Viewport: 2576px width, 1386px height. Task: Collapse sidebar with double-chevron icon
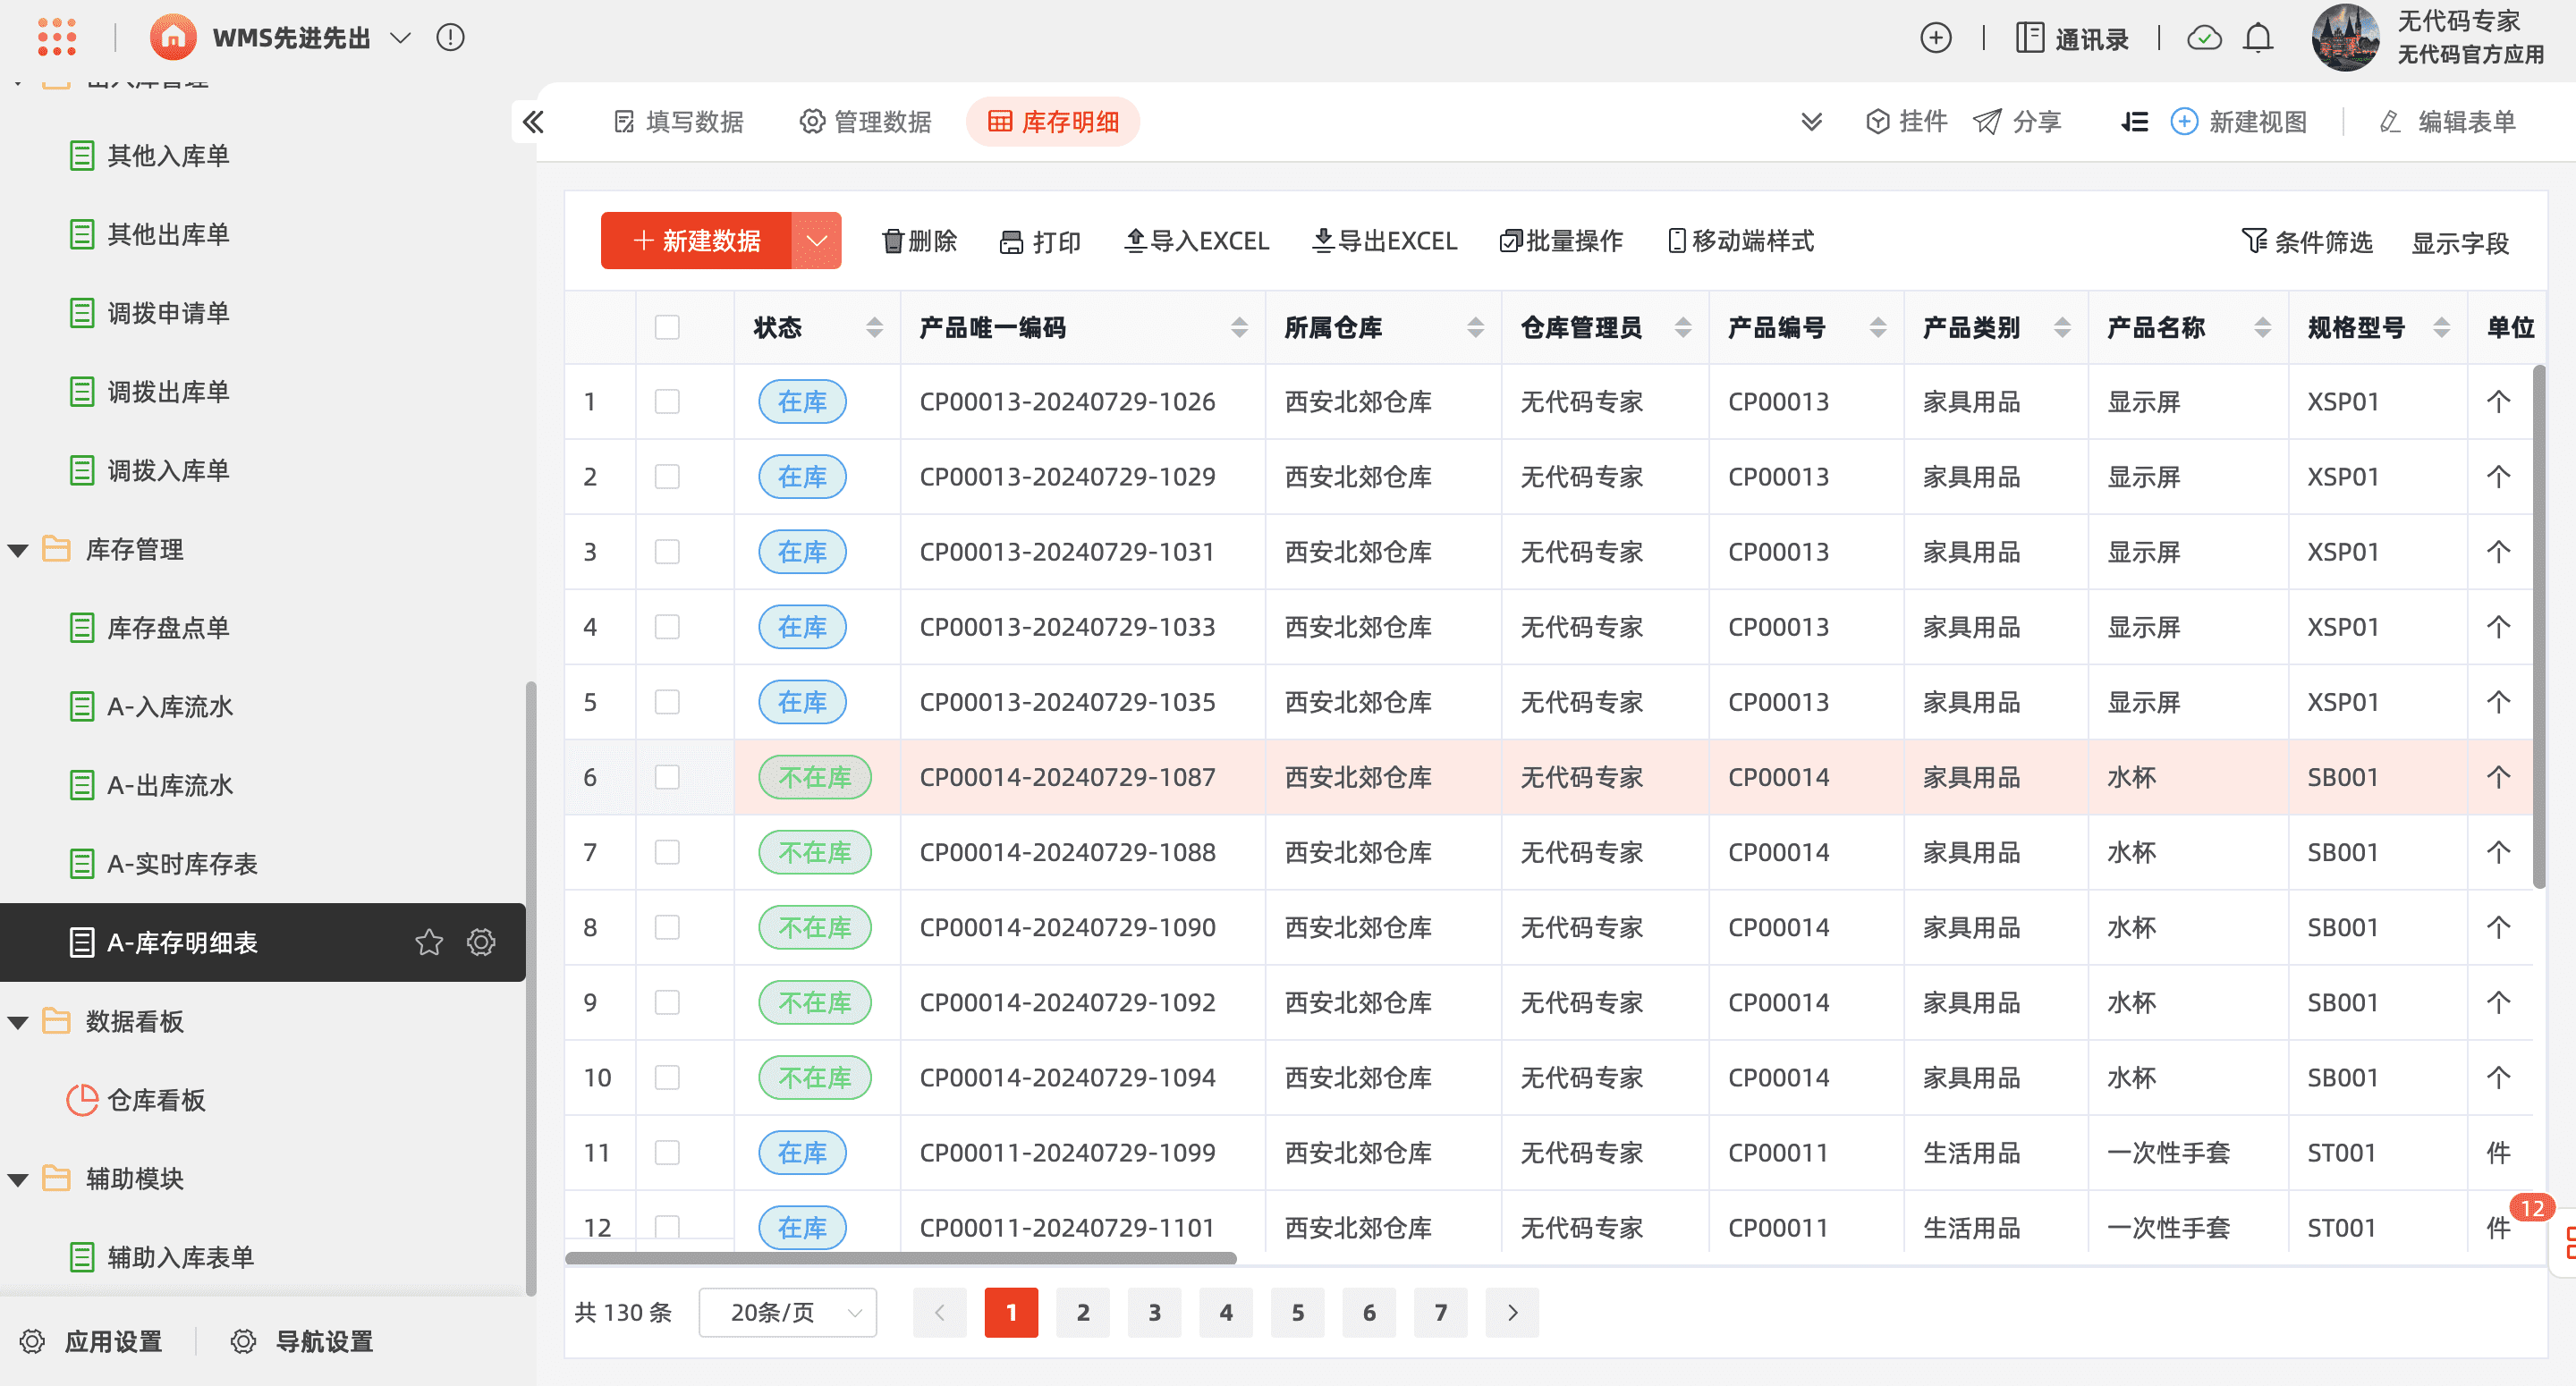point(533,122)
